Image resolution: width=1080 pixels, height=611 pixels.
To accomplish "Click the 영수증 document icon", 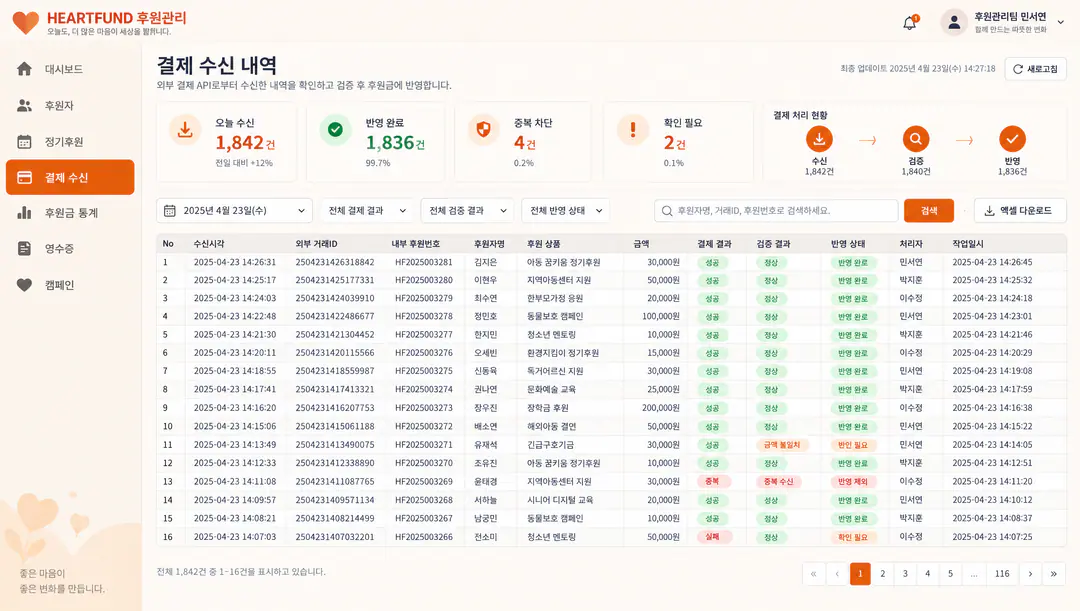I will click(24, 249).
